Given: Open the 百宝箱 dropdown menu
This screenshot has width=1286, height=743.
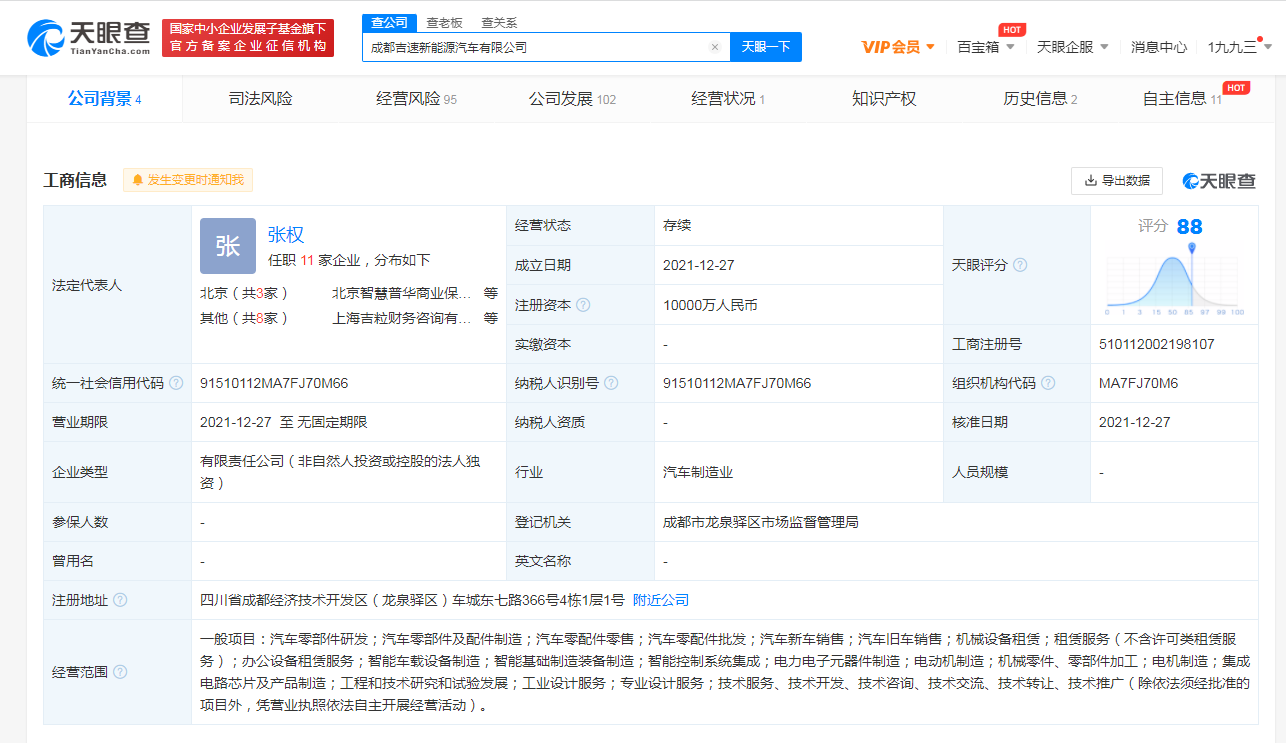Looking at the screenshot, I should point(985,47).
